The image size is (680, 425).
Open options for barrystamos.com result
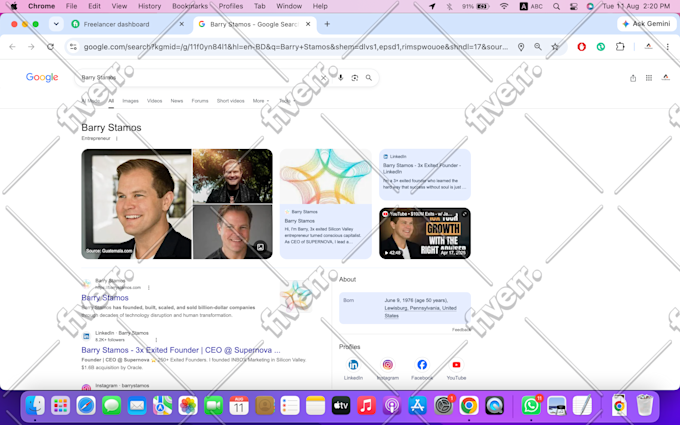[149, 288]
